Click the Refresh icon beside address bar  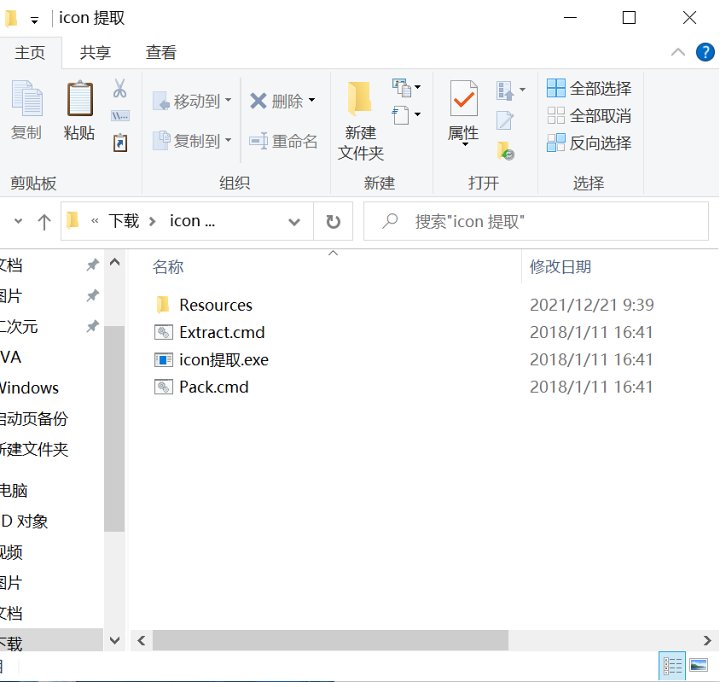[x=333, y=221]
